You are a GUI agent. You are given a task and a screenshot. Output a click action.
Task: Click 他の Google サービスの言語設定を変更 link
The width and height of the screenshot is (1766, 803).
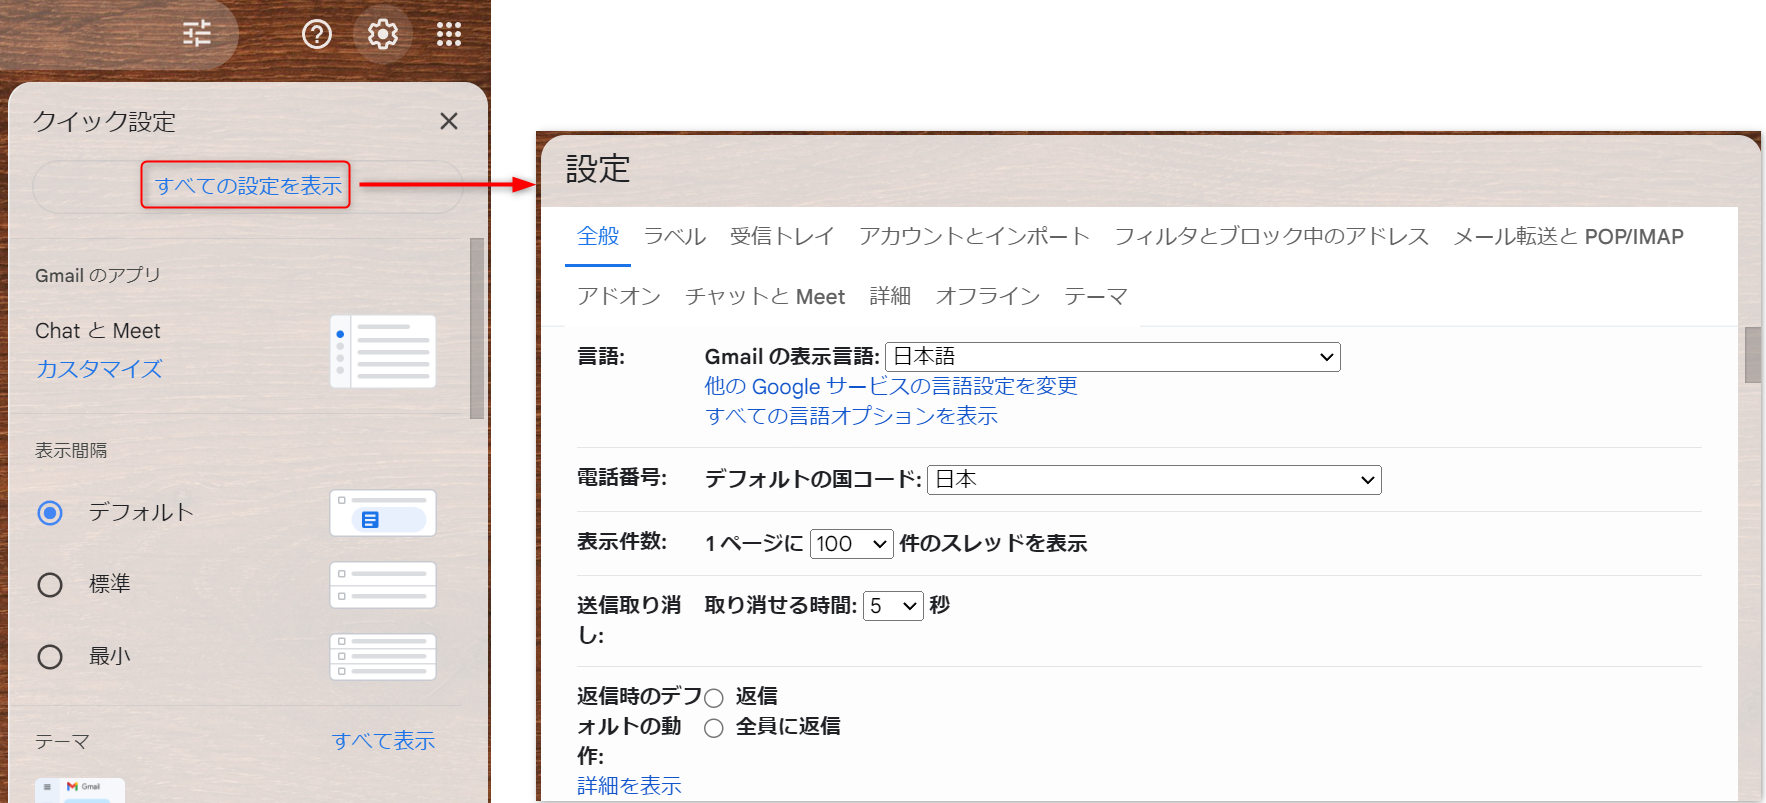coord(891,386)
